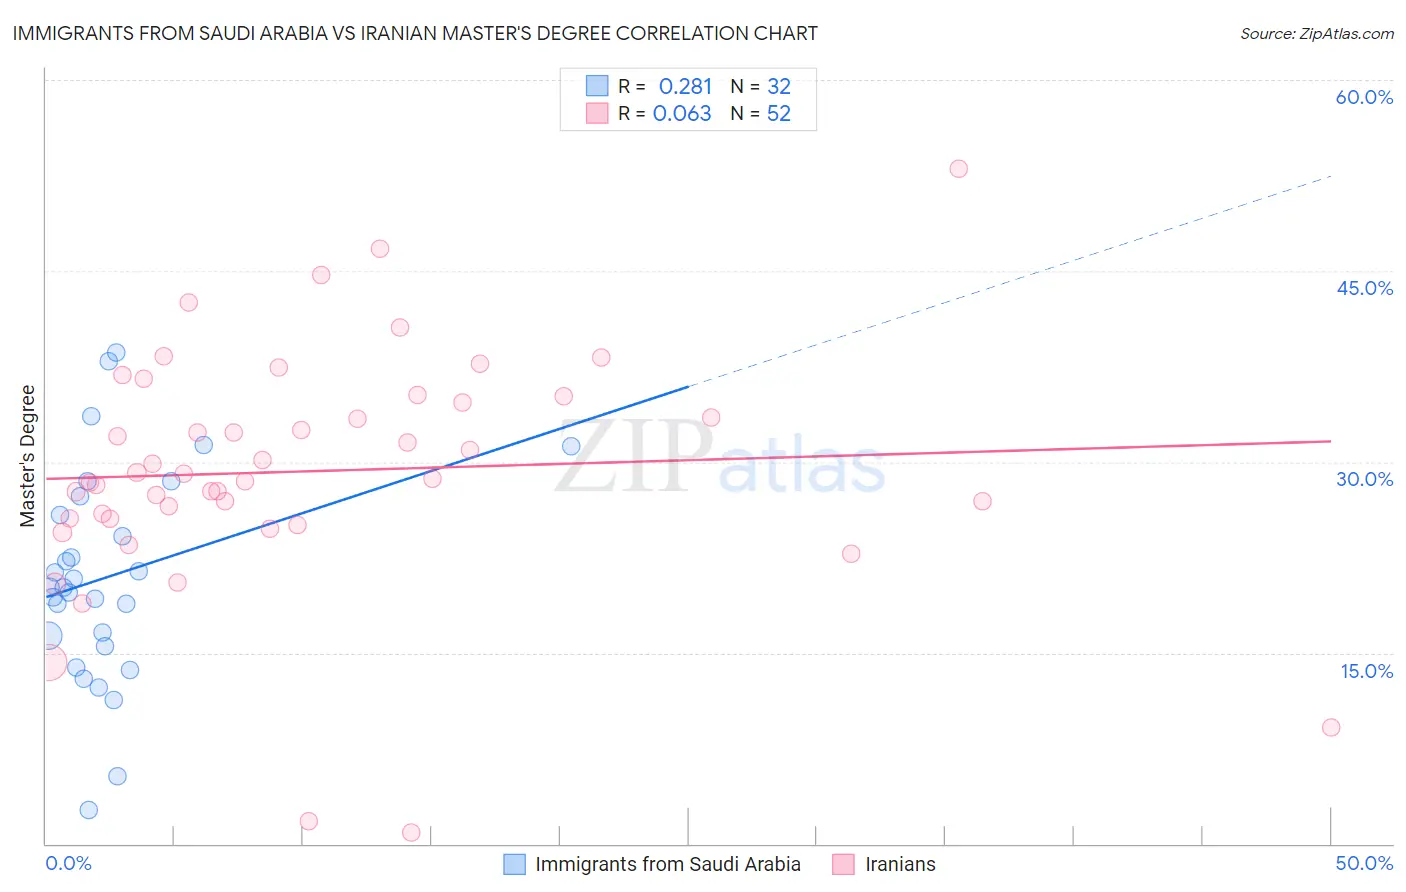Click the 0.0% x-axis label
Screen dimensions: 1406x892
[68, 863]
